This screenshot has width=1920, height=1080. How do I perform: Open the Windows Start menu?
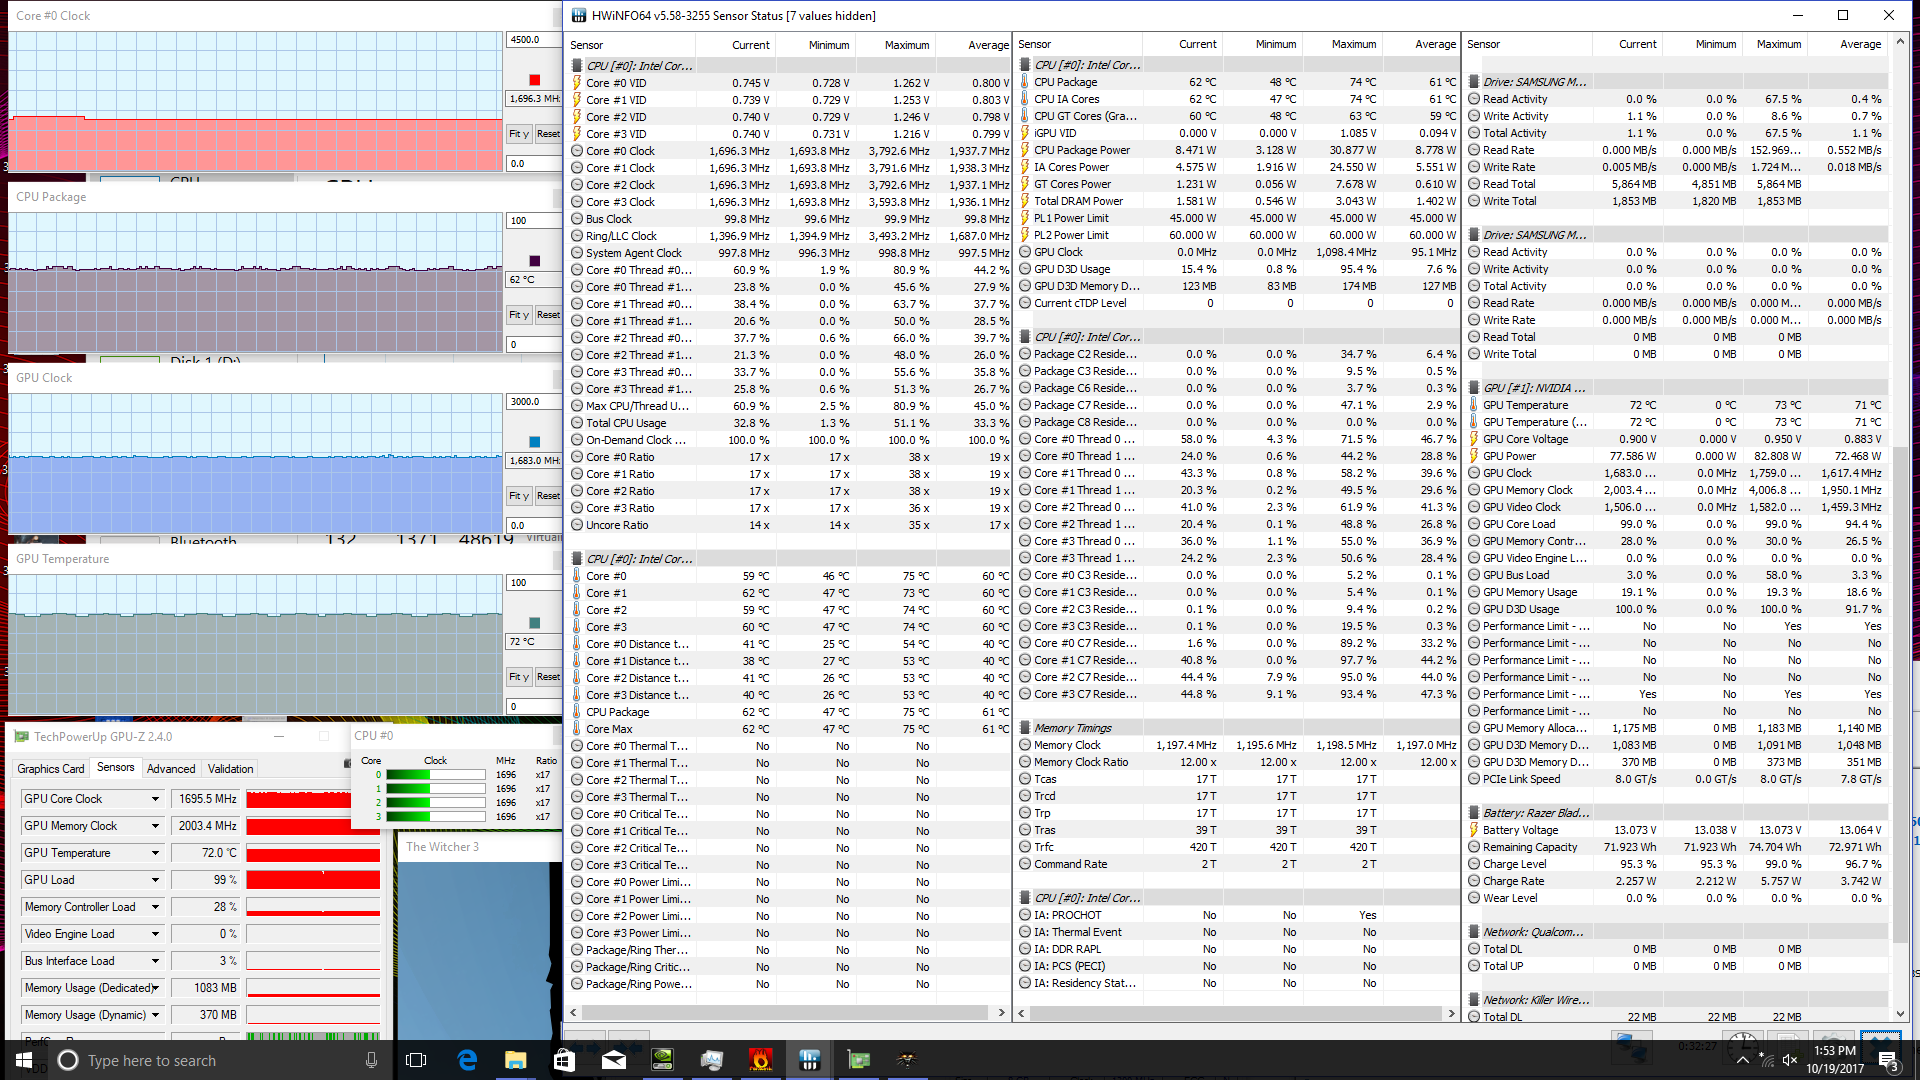click(x=24, y=1060)
